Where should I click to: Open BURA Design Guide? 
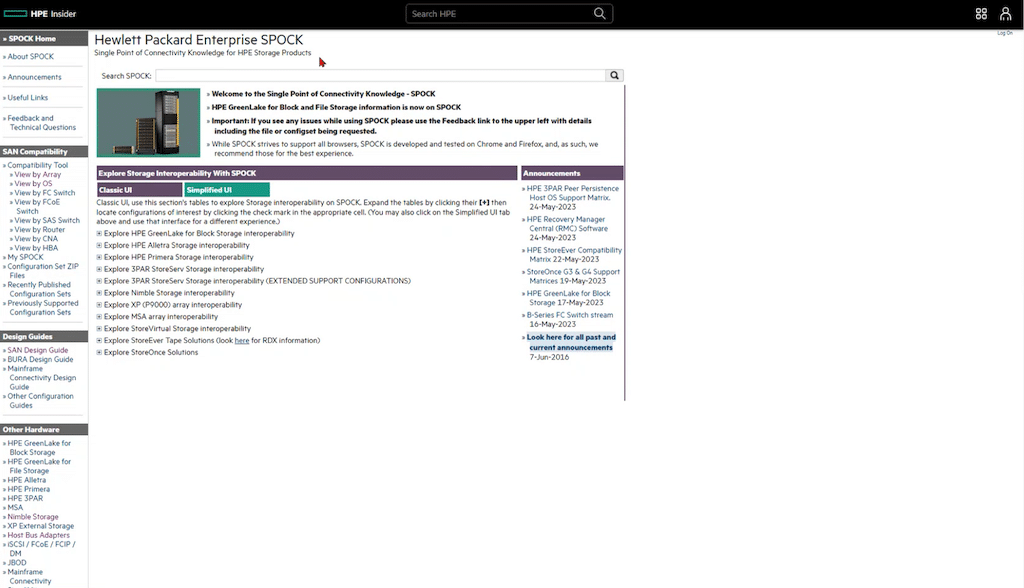click(40, 359)
